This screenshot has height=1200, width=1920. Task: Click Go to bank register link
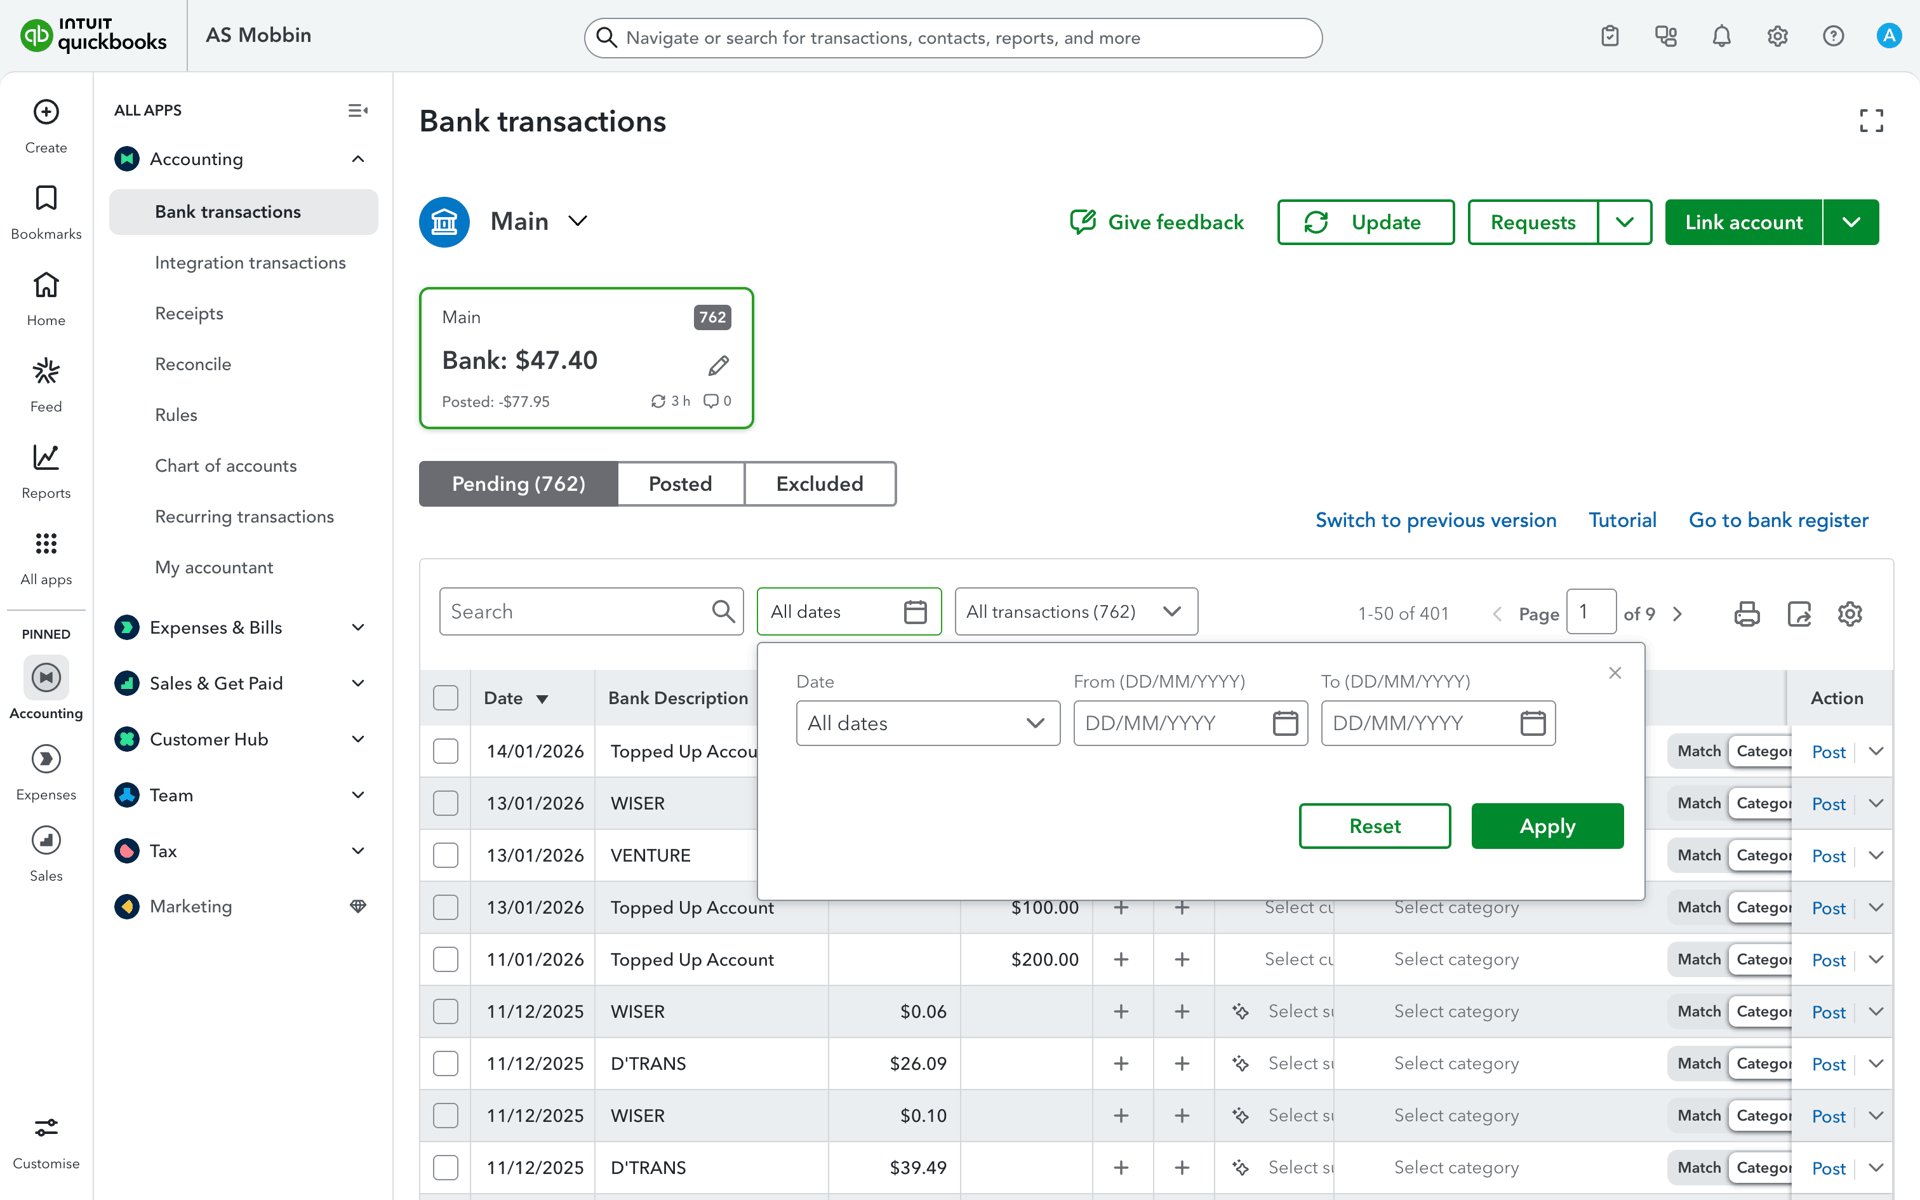(1778, 520)
